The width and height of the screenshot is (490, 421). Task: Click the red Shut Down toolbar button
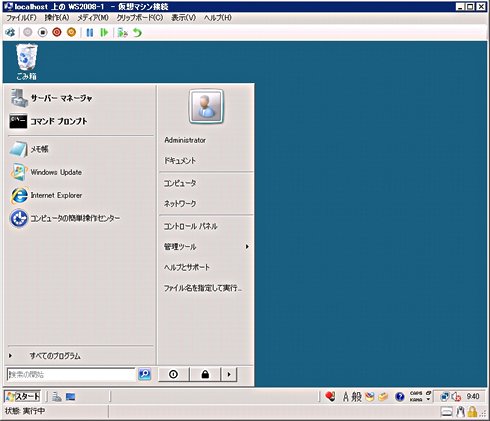(57, 32)
